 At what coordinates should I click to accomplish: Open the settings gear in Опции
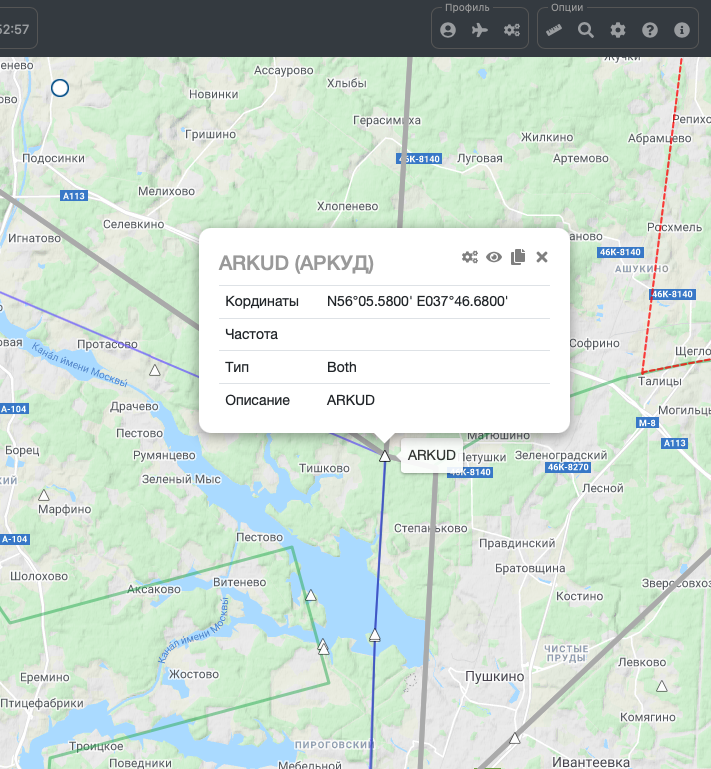pos(618,30)
